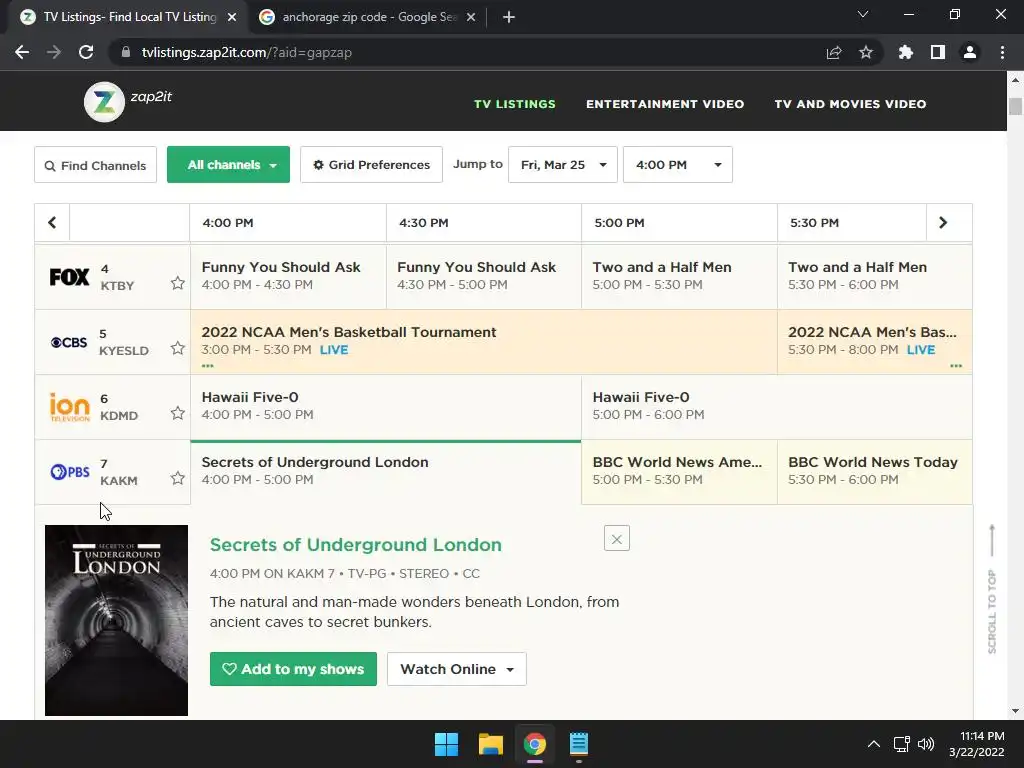Click the scrollbar down arrow
Screen dimensions: 1024x768
(x=1015, y=711)
